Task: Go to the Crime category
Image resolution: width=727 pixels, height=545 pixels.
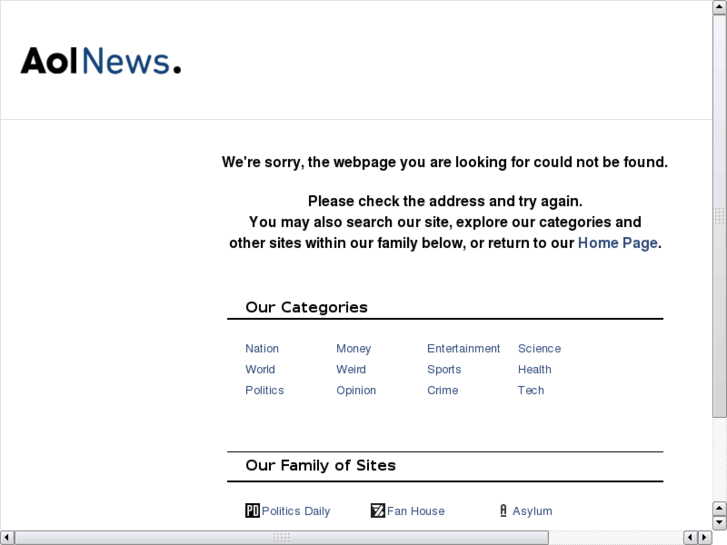Action: click(442, 390)
